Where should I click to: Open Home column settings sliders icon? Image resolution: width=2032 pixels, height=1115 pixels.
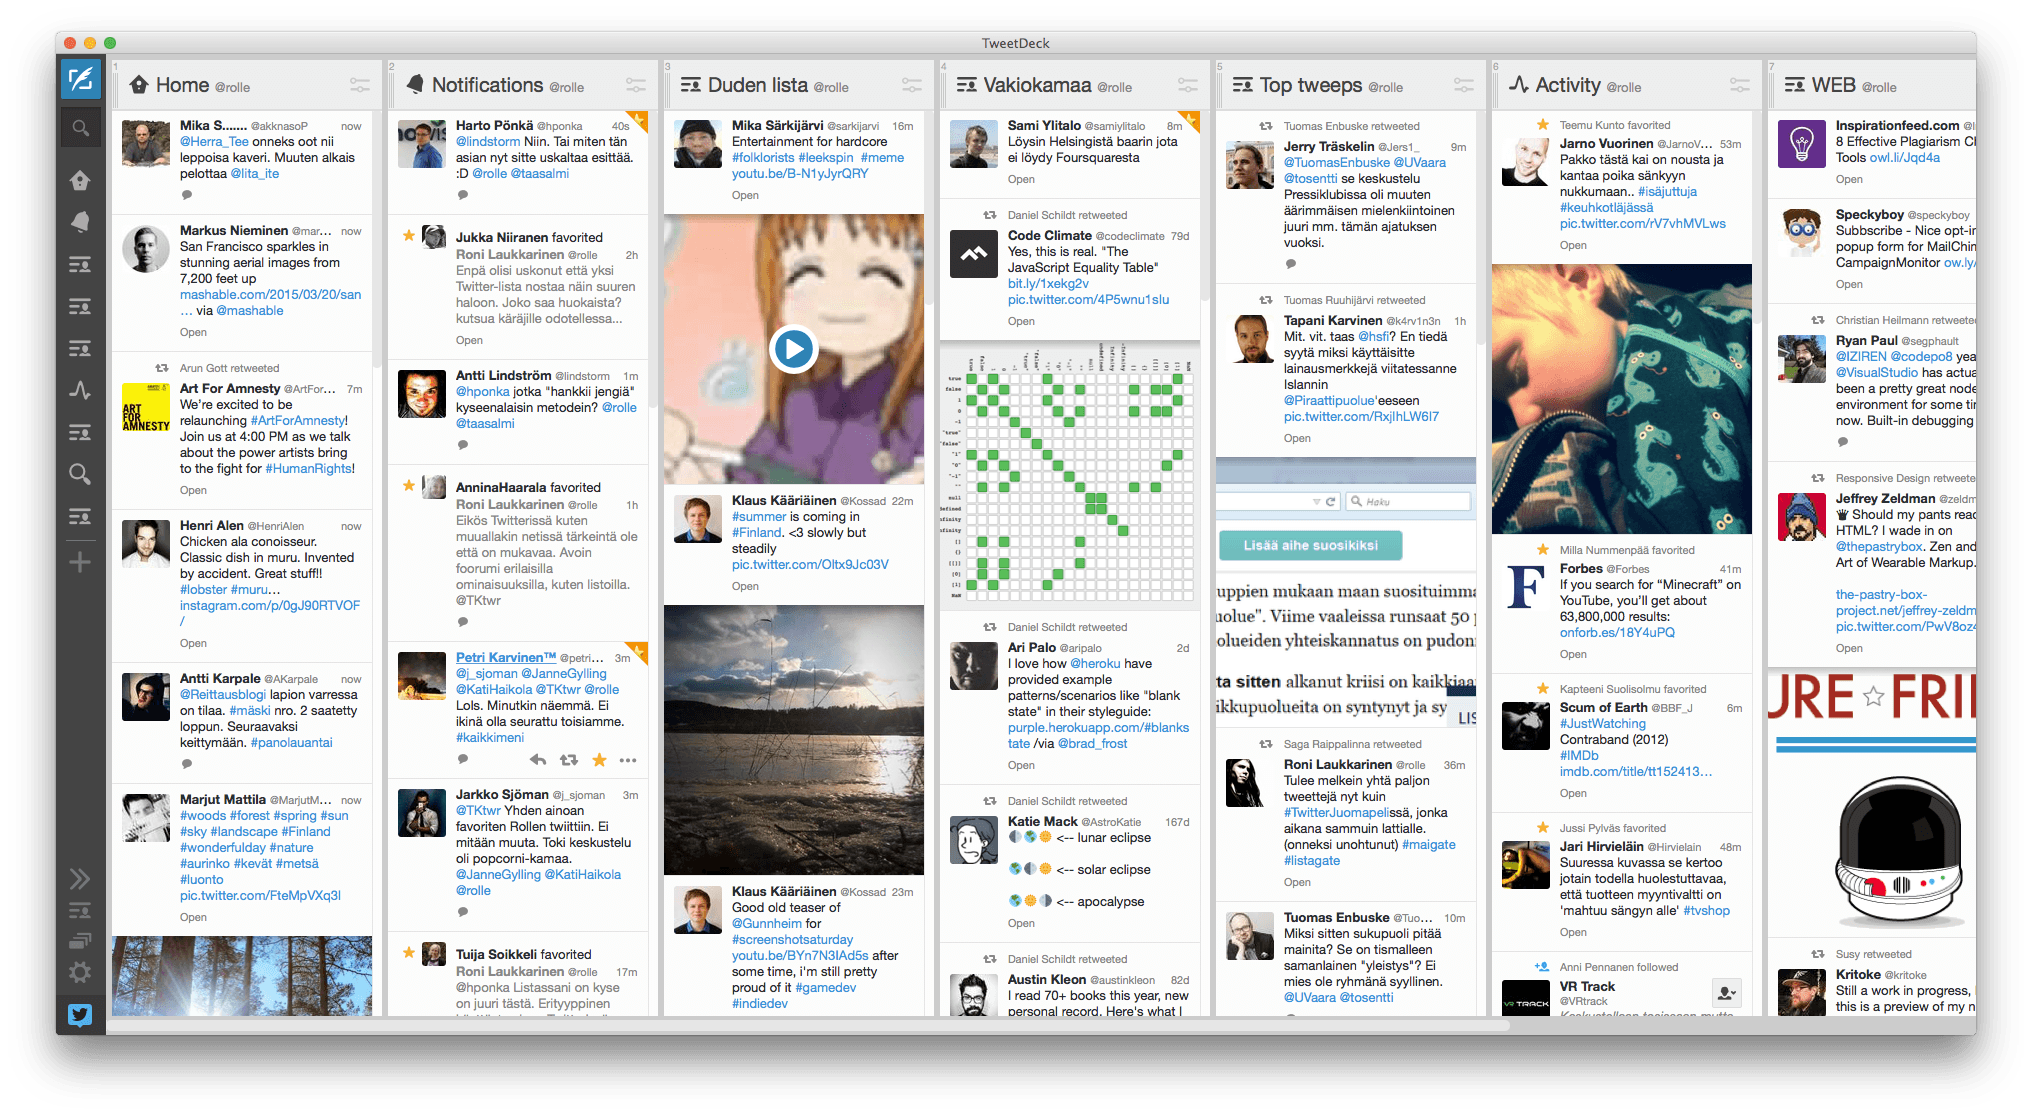[360, 85]
